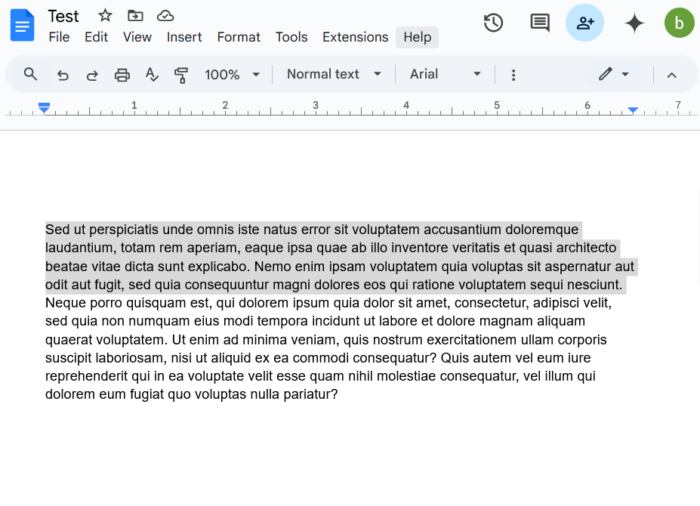Open the Insert menu
Image resolution: width=700 pixels, height=506 pixels.
[184, 37]
